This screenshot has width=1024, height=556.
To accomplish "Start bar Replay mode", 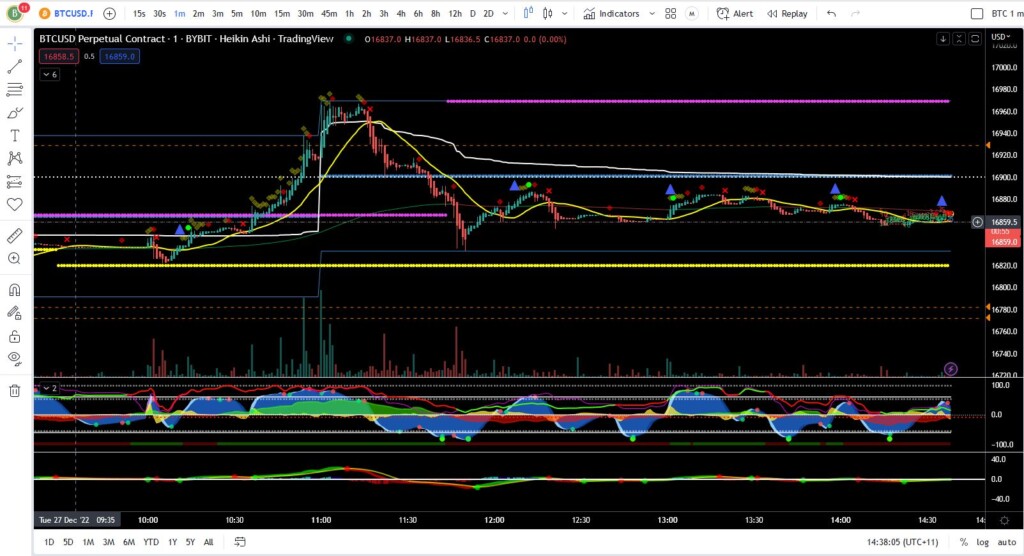I will (788, 14).
